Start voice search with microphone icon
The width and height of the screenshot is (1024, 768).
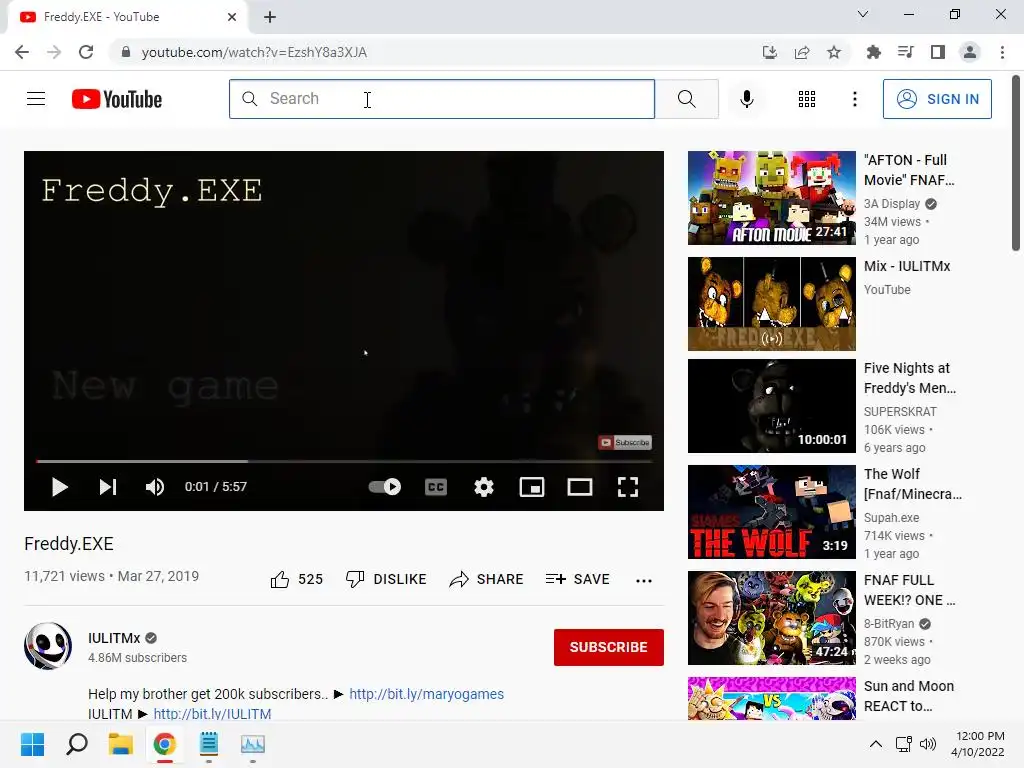(746, 99)
